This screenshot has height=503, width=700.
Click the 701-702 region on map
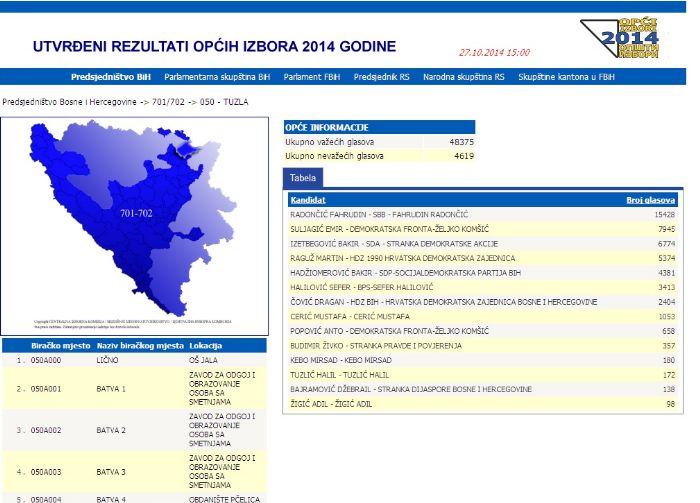pyautogui.click(x=136, y=213)
